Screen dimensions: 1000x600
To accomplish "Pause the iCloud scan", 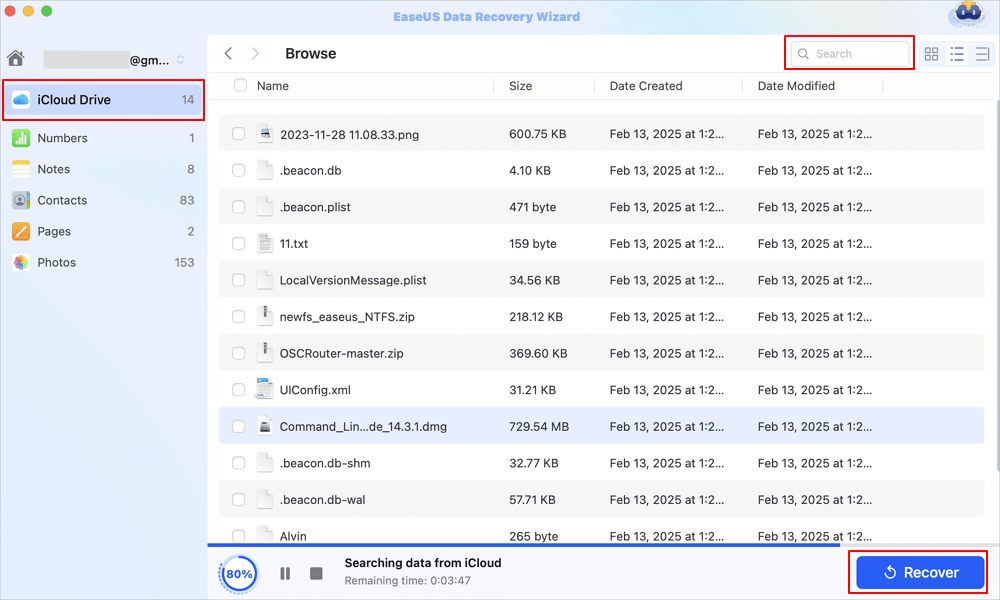I will (285, 573).
